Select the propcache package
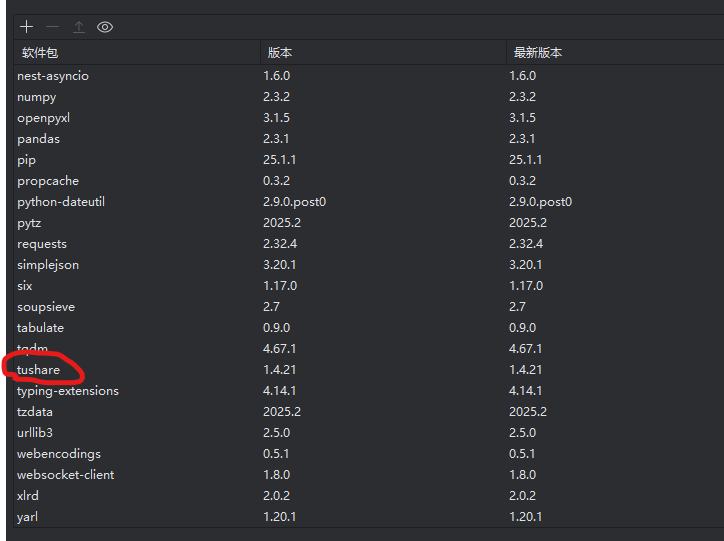Image resolution: width=724 pixels, height=541 pixels. (48, 181)
